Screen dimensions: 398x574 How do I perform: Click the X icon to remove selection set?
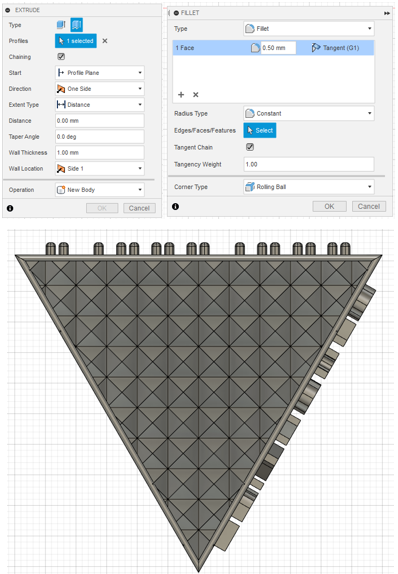tap(196, 95)
